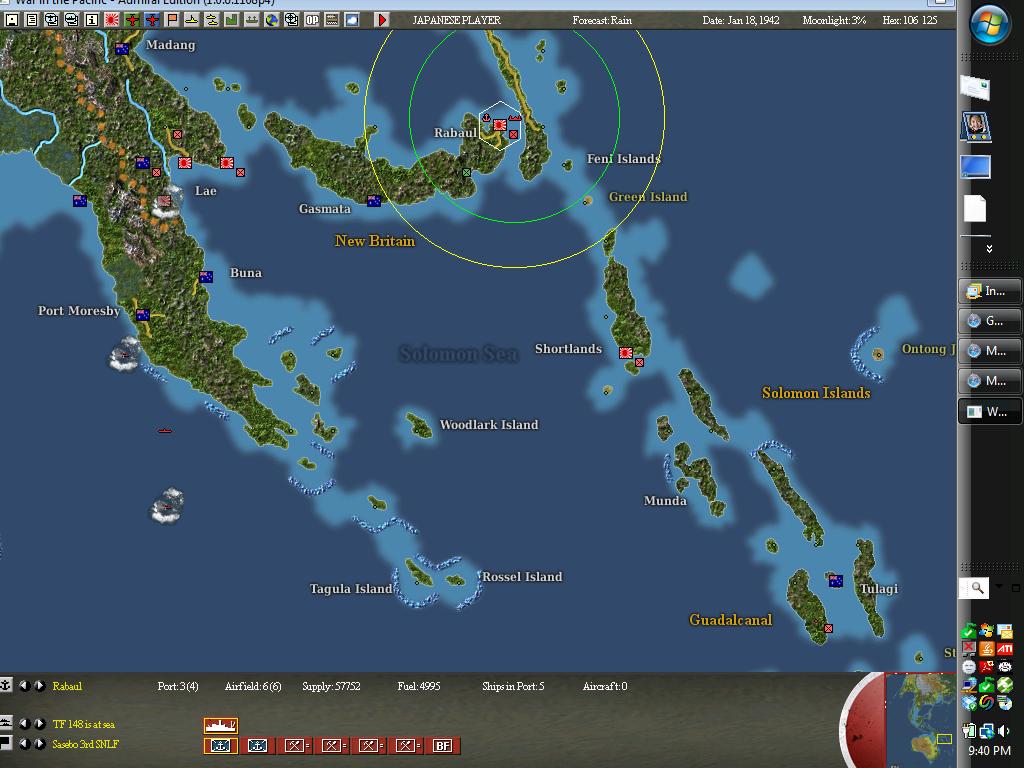
Task: Click the volume speaker tray icon
Action: point(1004,731)
